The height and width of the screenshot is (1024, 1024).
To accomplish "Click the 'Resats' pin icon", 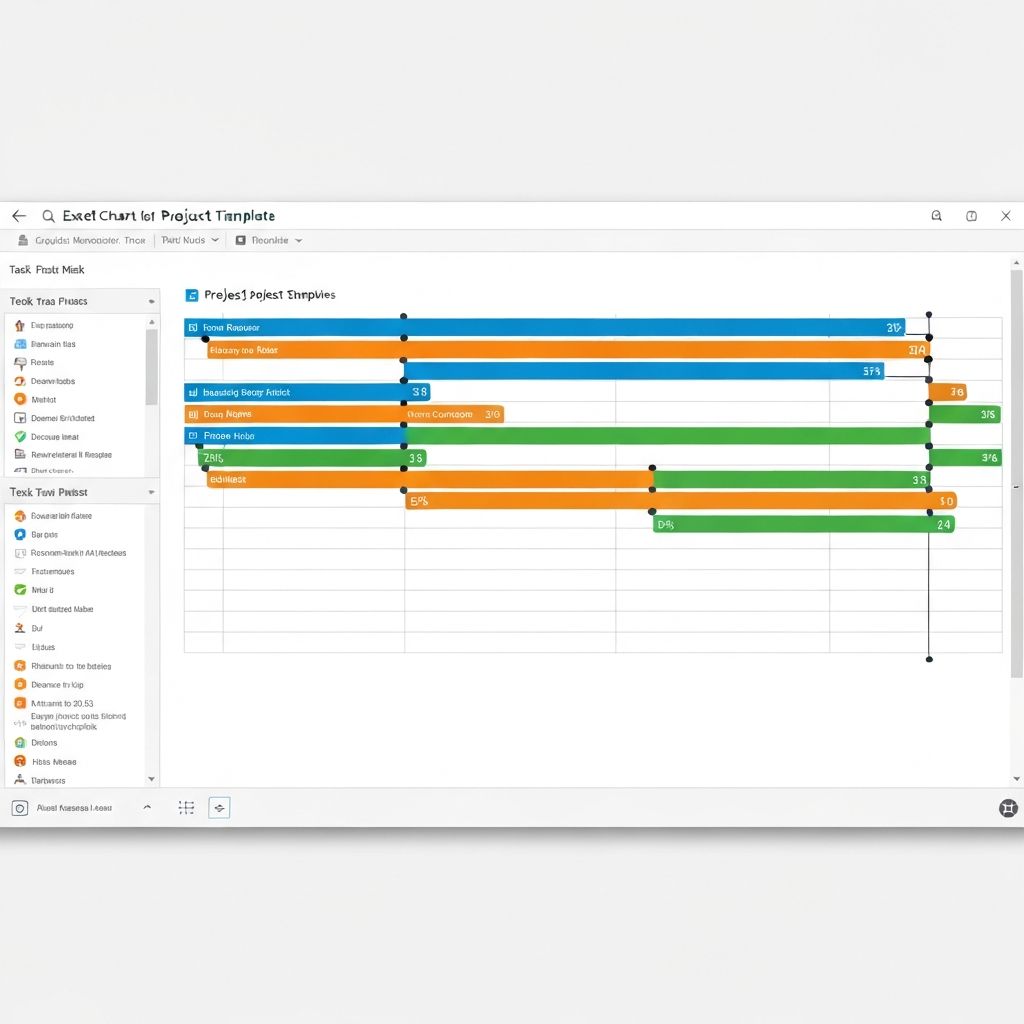I will tap(20, 362).
